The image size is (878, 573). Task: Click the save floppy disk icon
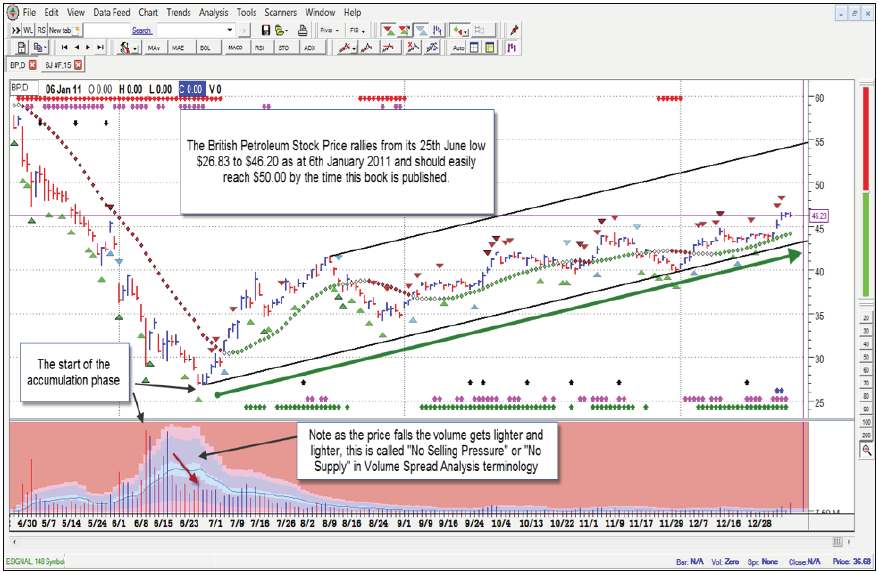266,30
